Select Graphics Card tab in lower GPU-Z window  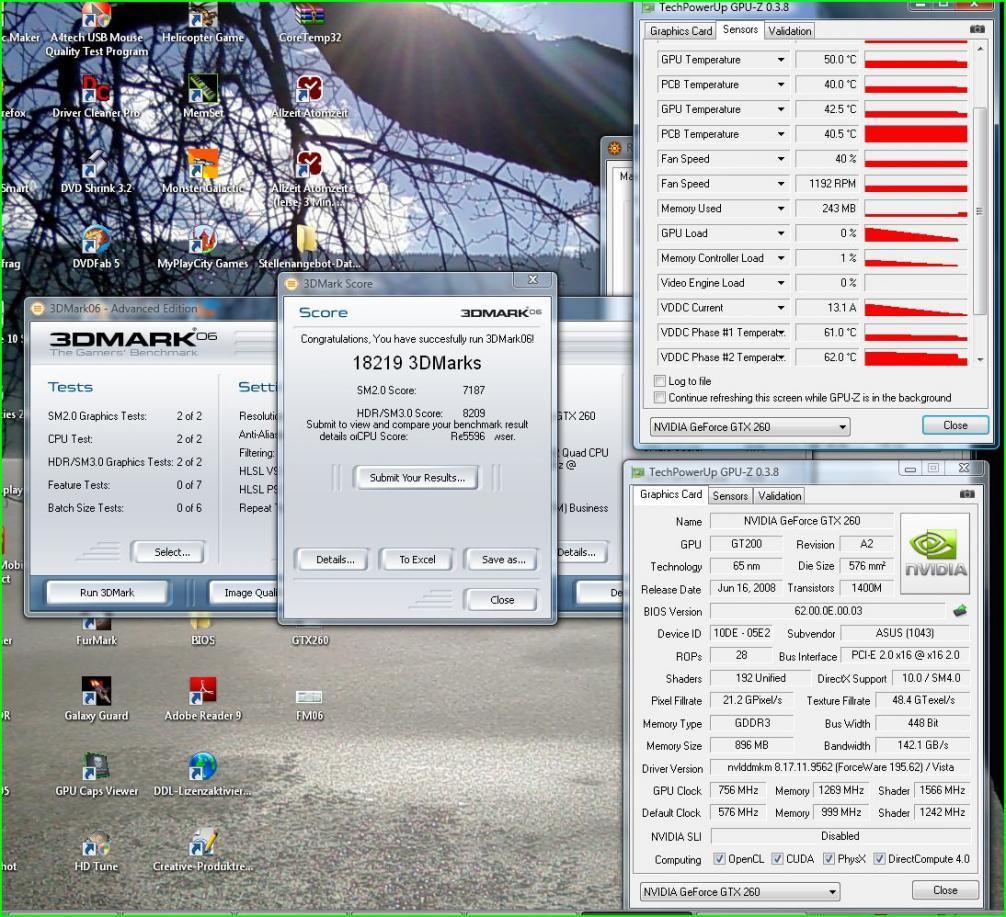point(670,494)
